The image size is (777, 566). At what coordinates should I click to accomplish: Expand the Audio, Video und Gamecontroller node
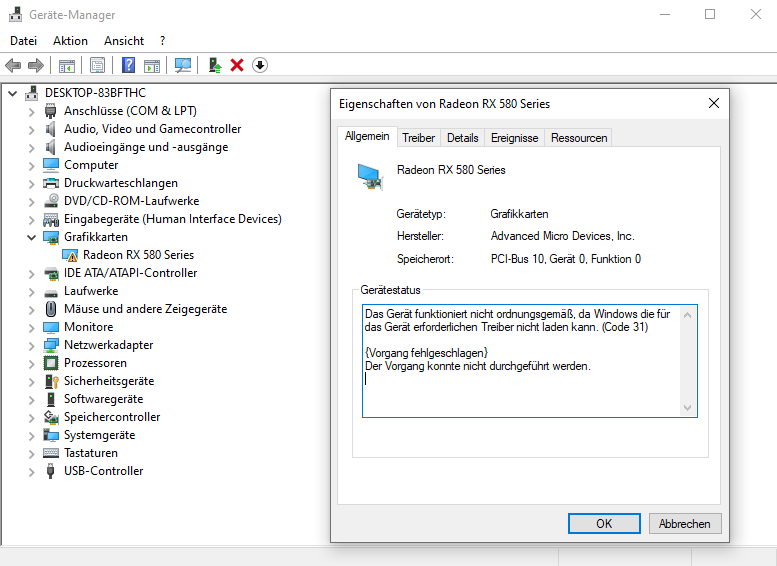pyautogui.click(x=32, y=130)
